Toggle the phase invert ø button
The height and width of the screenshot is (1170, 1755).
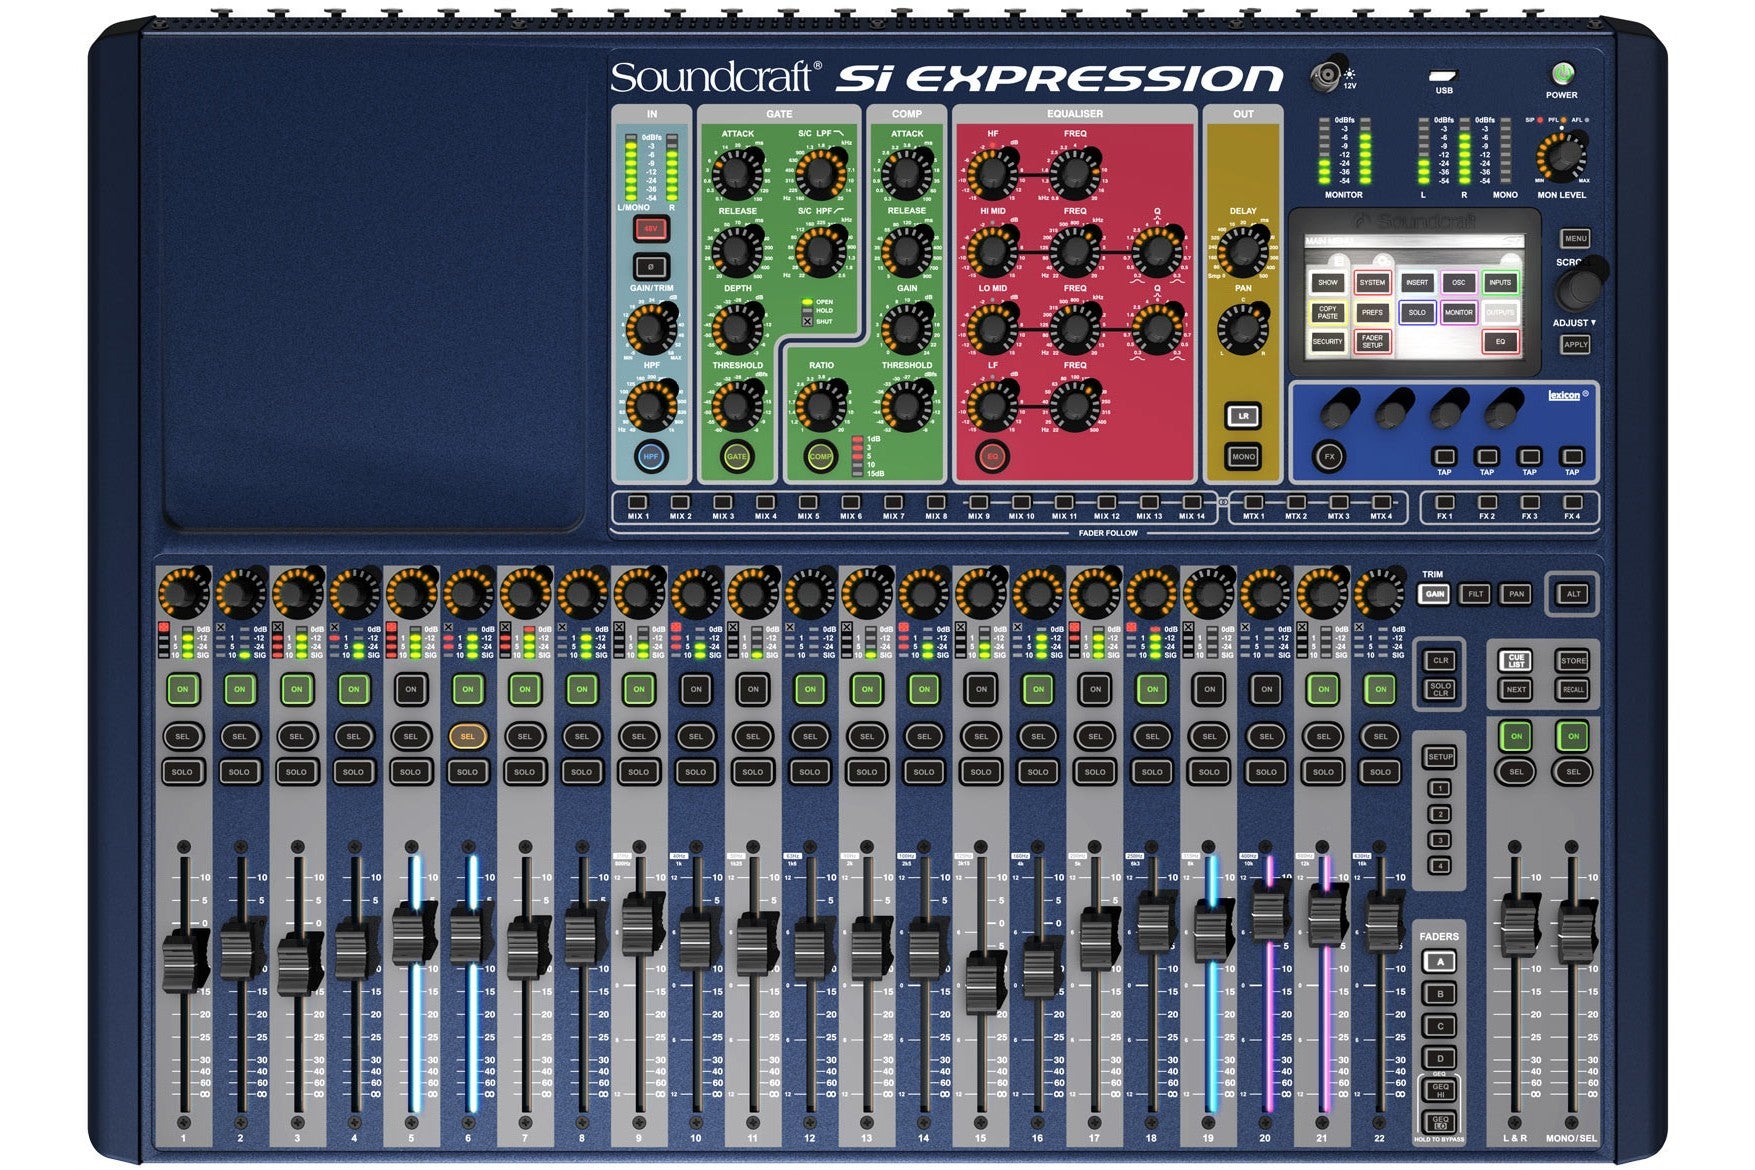click(651, 267)
